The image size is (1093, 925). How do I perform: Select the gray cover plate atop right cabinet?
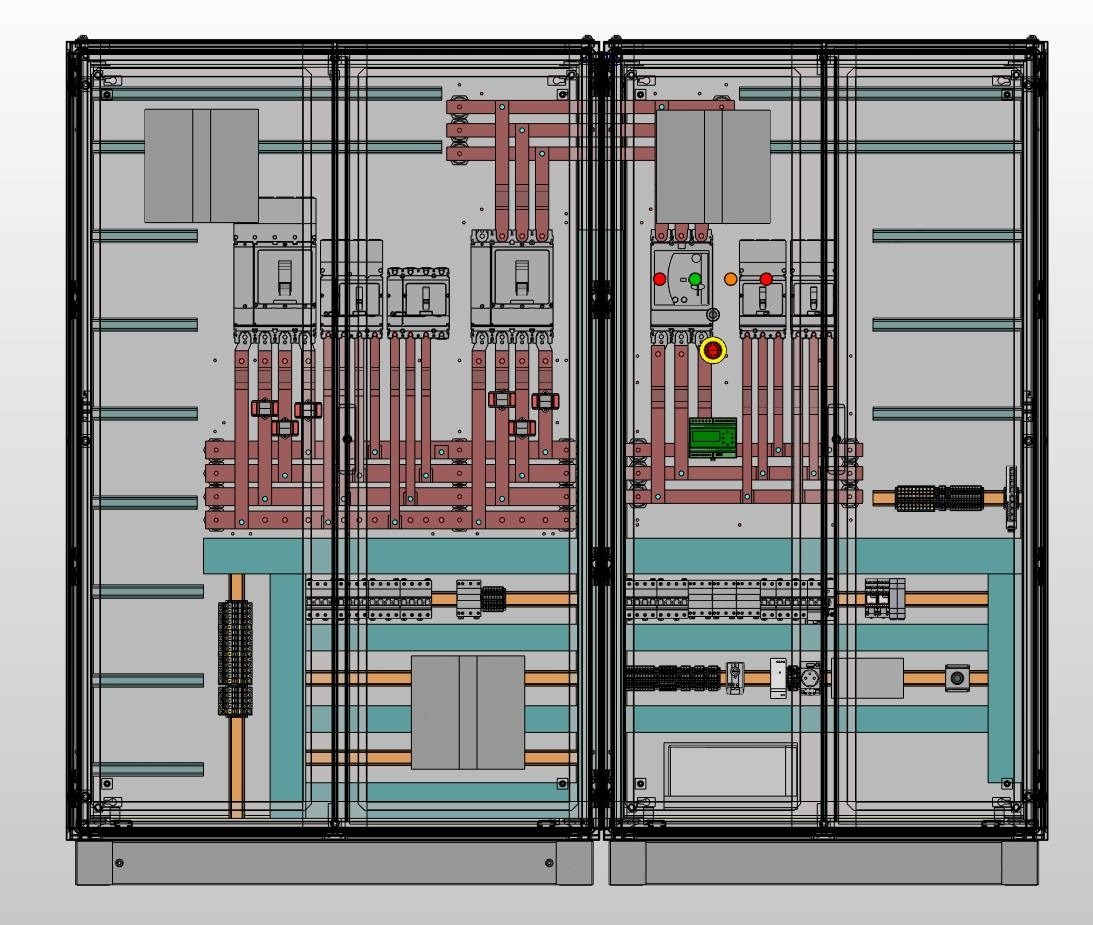pyautogui.click(x=713, y=167)
